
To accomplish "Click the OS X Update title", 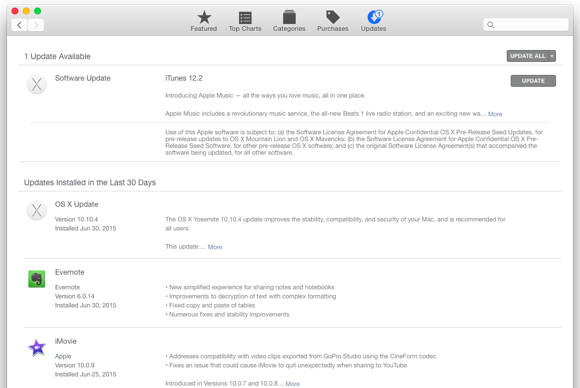I will pyautogui.click(x=77, y=204).
